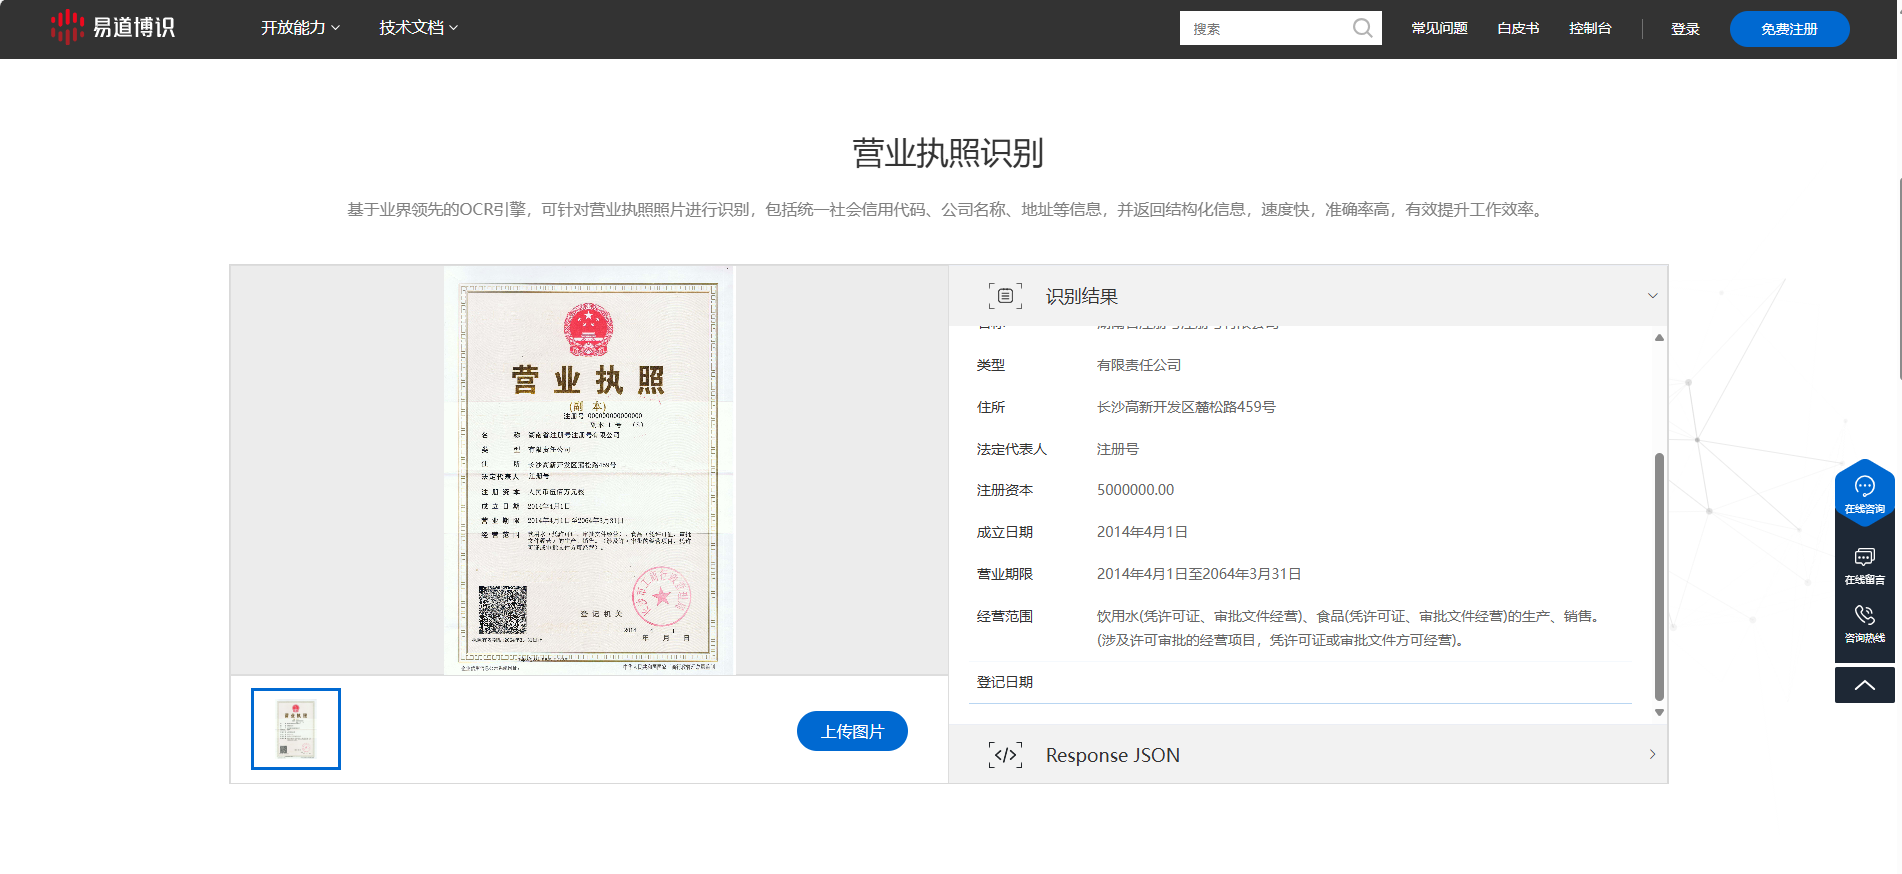
Task: Click the 免费注册 button
Action: 1789,29
